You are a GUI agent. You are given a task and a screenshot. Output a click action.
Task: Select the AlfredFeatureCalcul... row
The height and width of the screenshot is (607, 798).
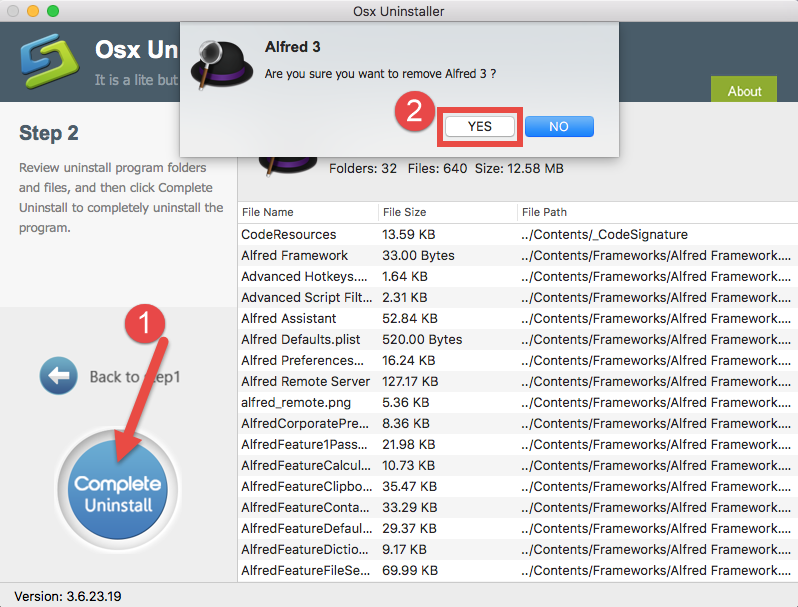point(518,466)
